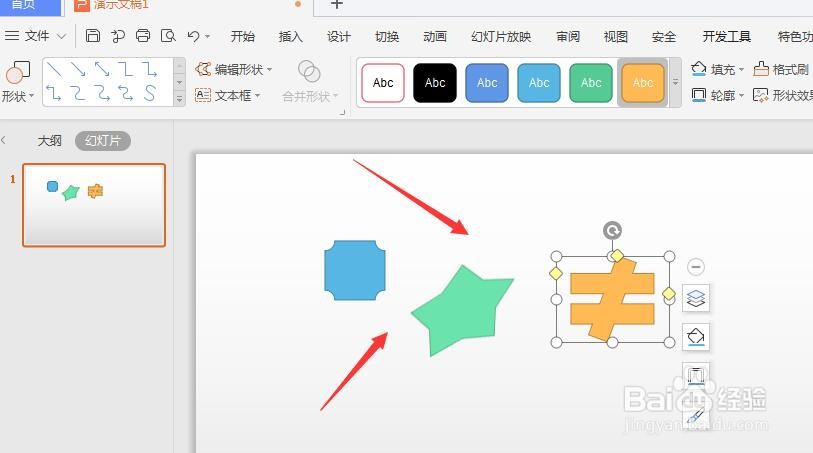The image size is (813, 453).
Task: Switch to the 切换 ribbon tab
Action: pyautogui.click(x=387, y=36)
